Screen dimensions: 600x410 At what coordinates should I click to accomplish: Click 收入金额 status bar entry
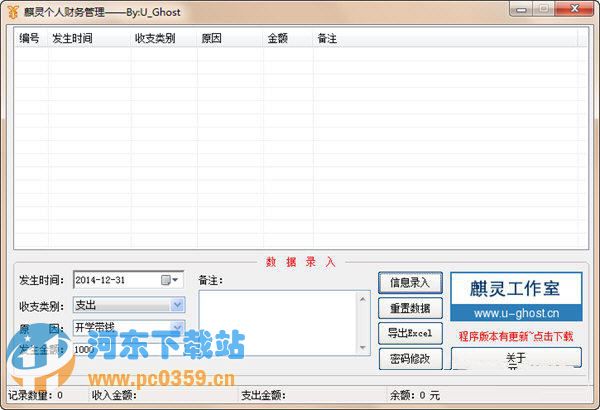[x=114, y=395]
